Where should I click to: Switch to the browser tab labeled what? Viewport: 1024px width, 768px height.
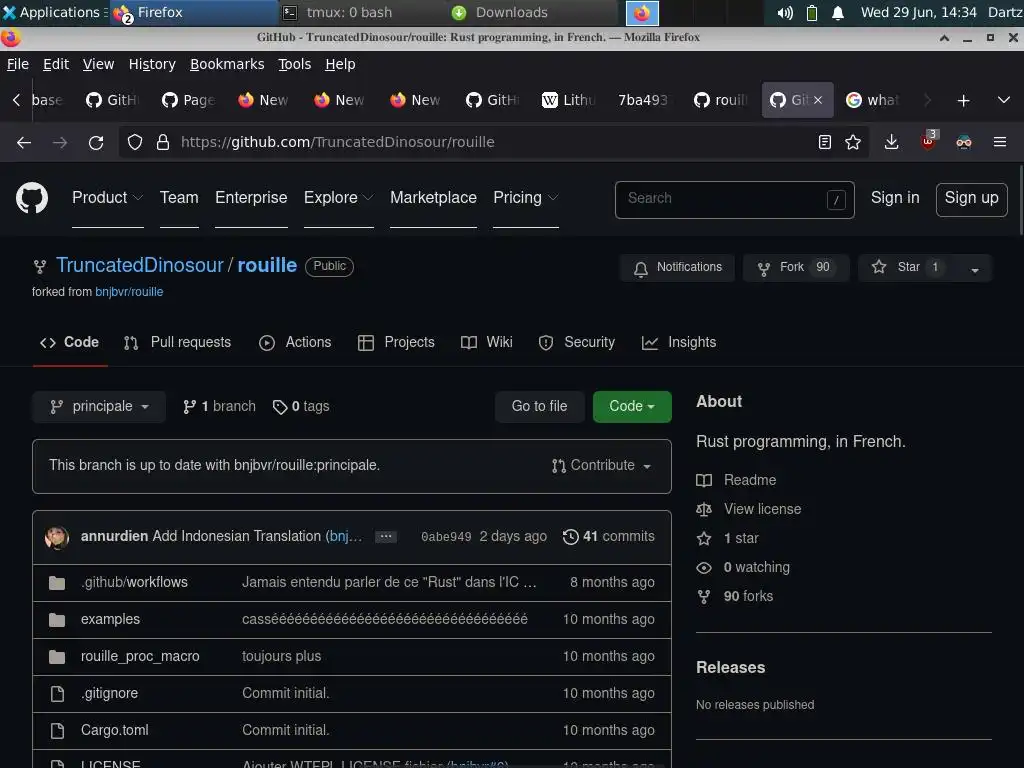[875, 100]
